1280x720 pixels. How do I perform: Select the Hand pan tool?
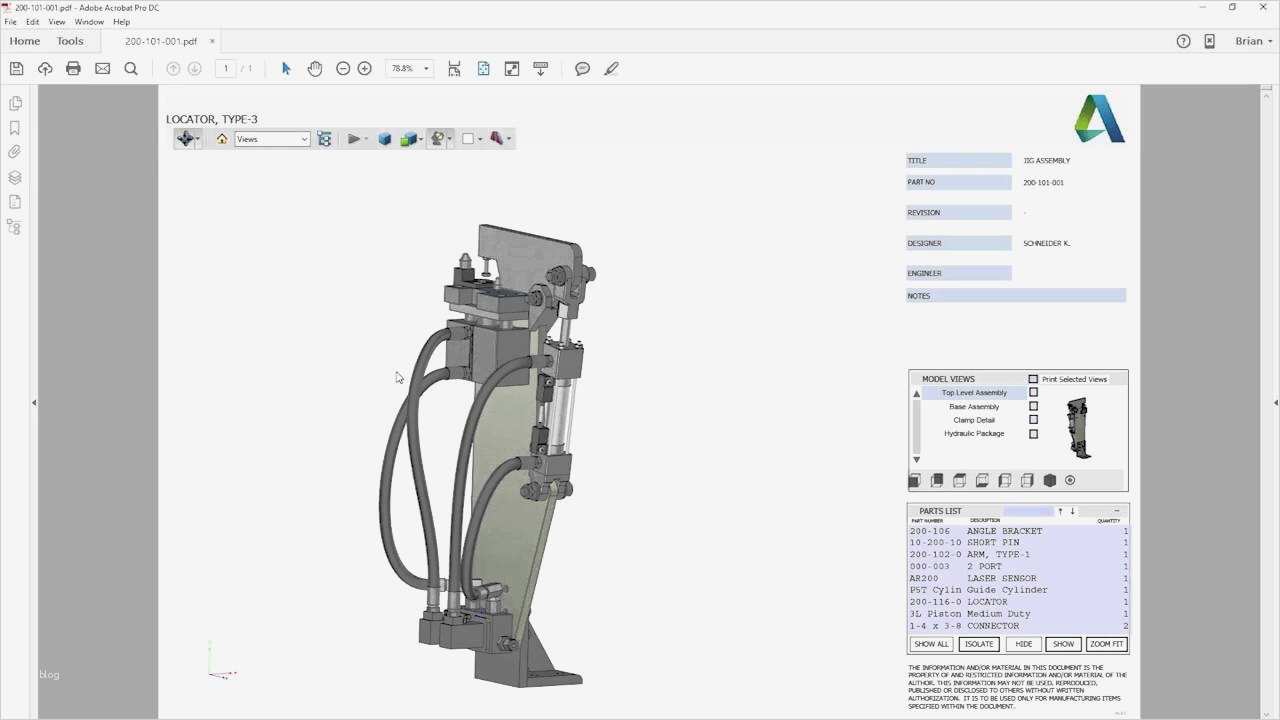(x=315, y=69)
